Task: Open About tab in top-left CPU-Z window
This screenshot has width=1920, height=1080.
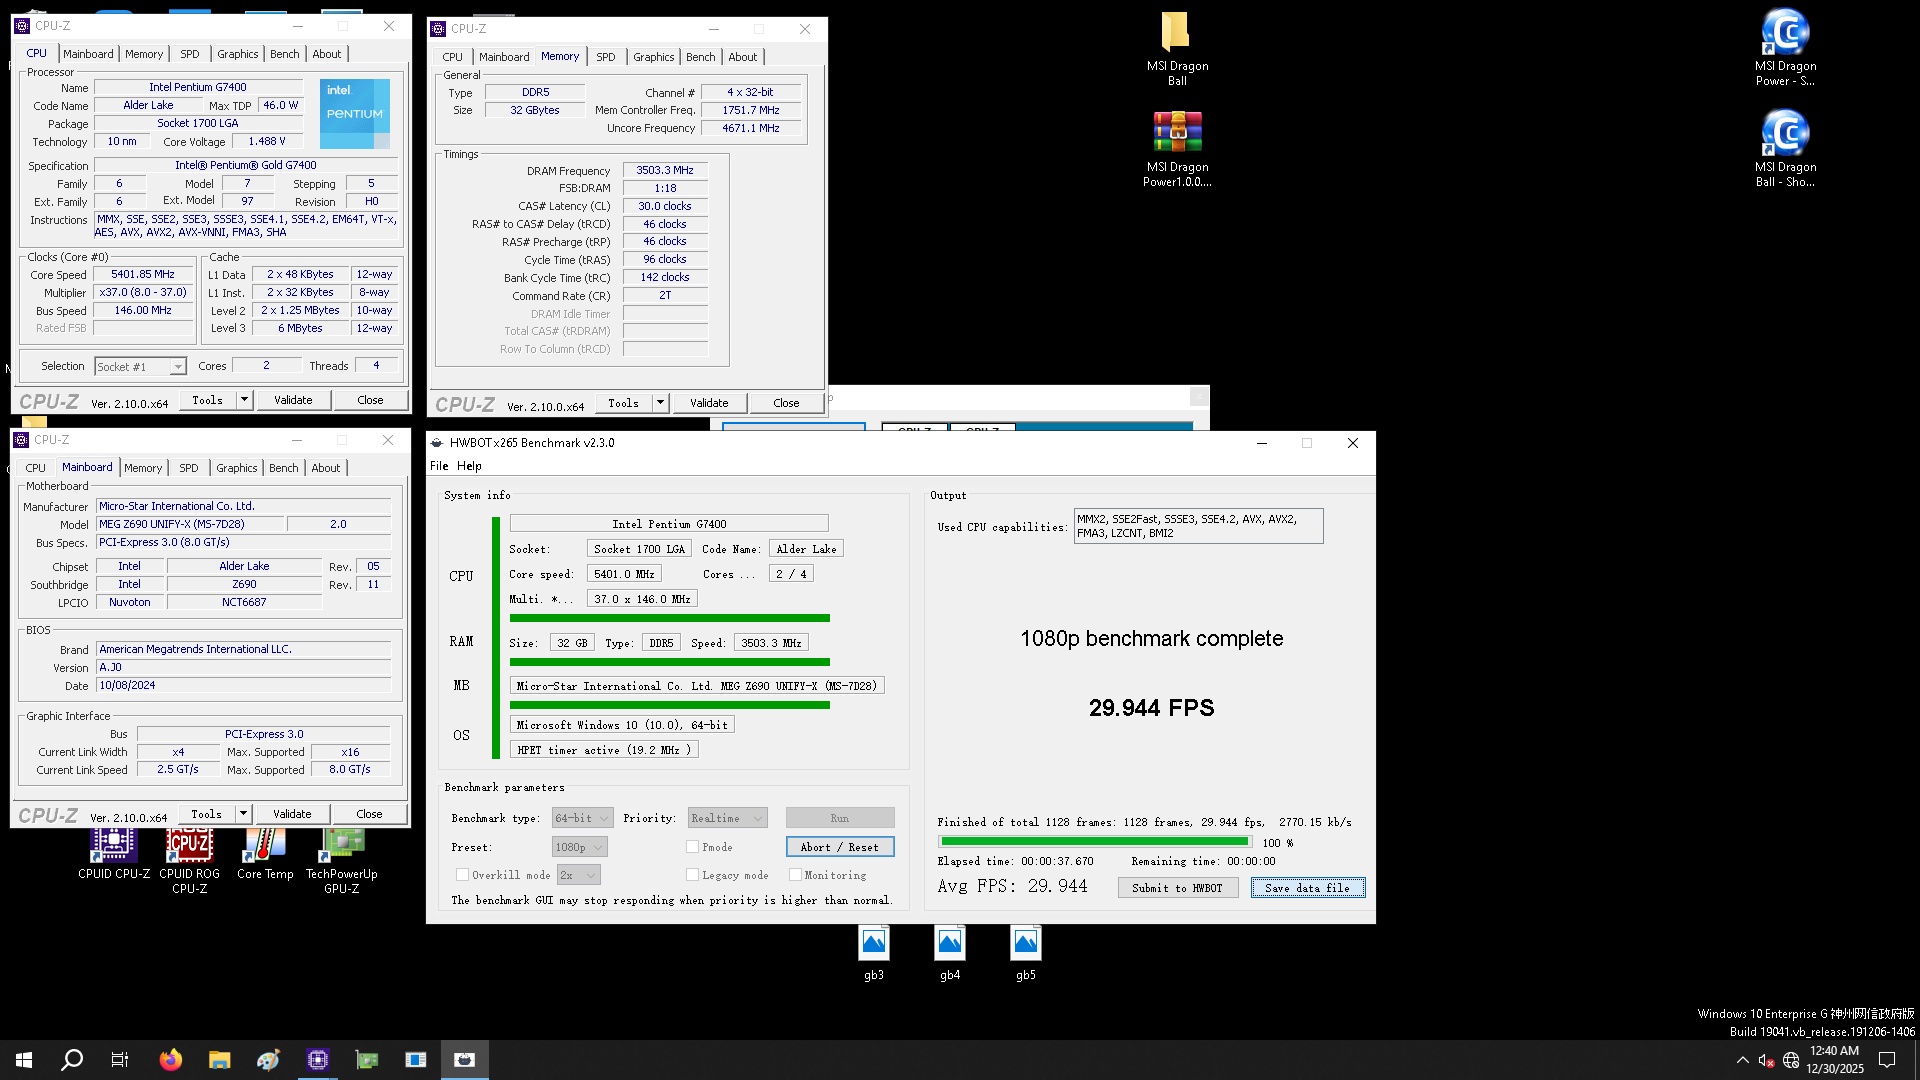Action: (x=326, y=54)
